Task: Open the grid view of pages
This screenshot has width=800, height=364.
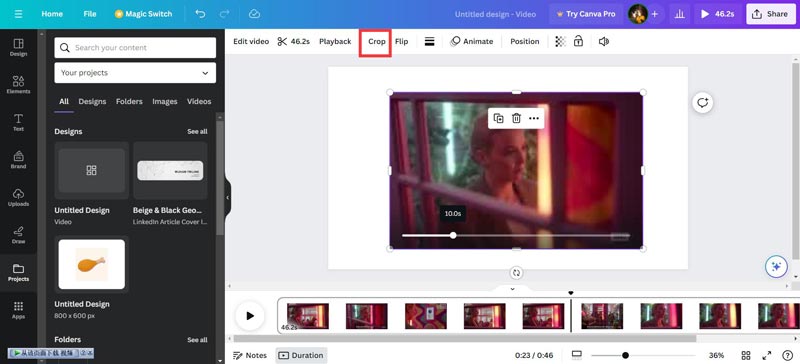Action: pos(746,355)
